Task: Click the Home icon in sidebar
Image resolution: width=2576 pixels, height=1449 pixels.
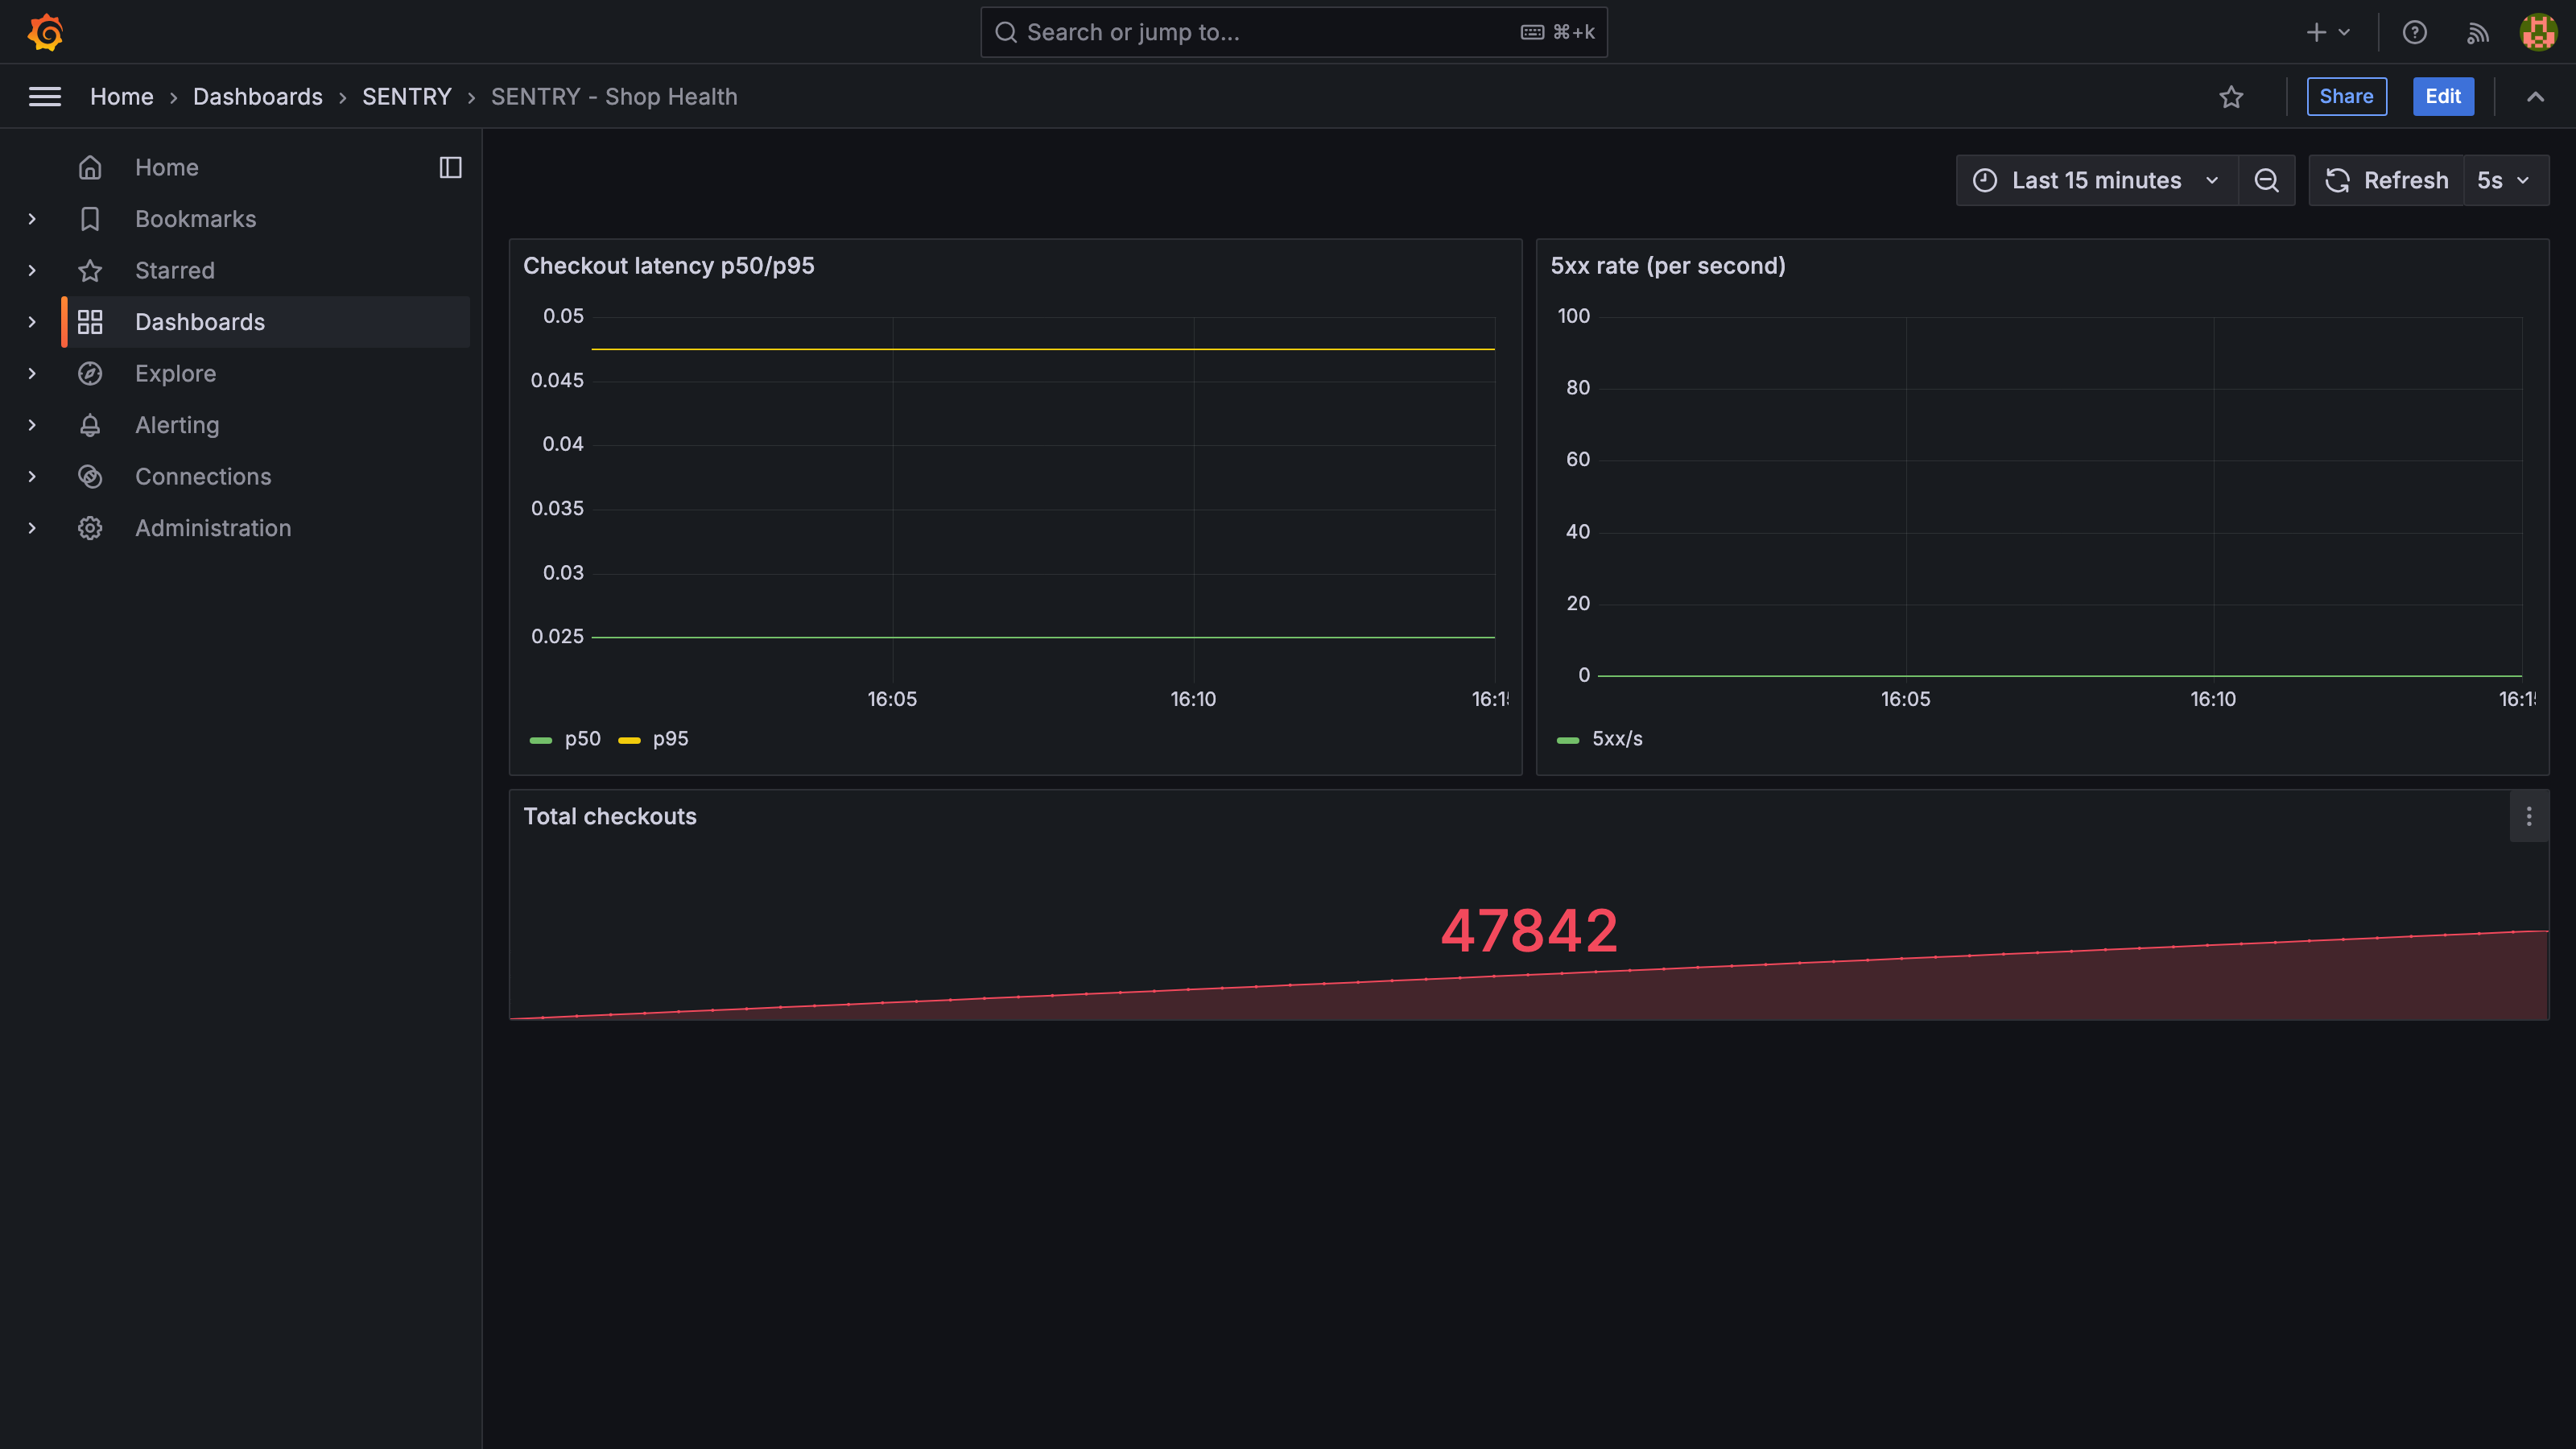Action: 90,167
